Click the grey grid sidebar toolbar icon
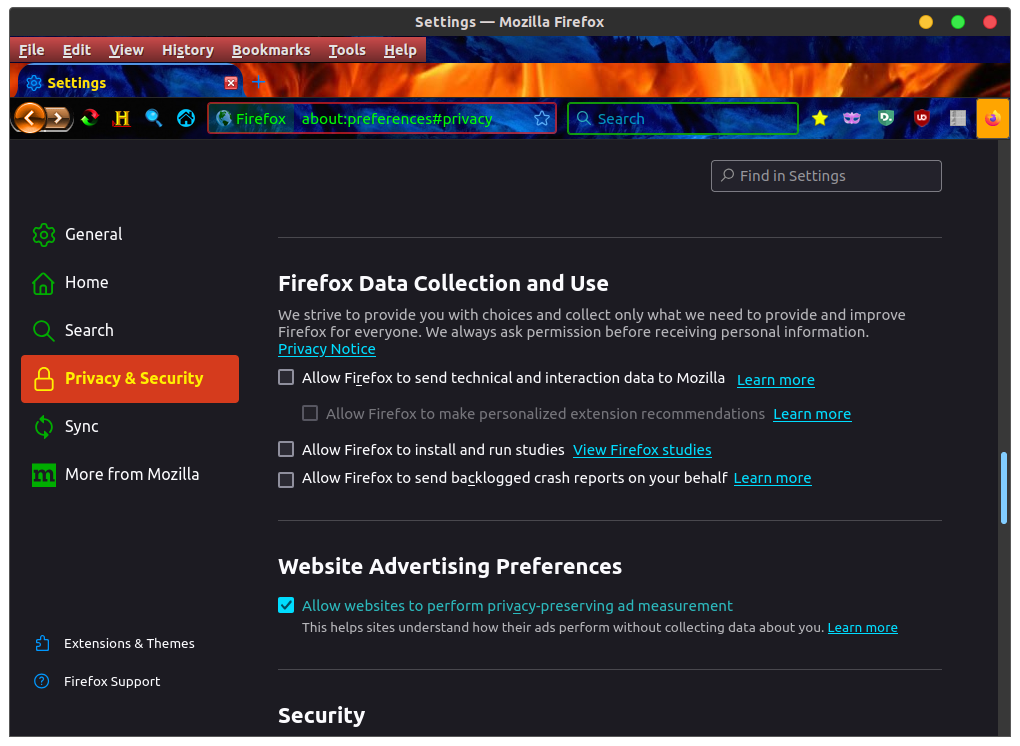This screenshot has height=746, width=1020. pos(958,118)
